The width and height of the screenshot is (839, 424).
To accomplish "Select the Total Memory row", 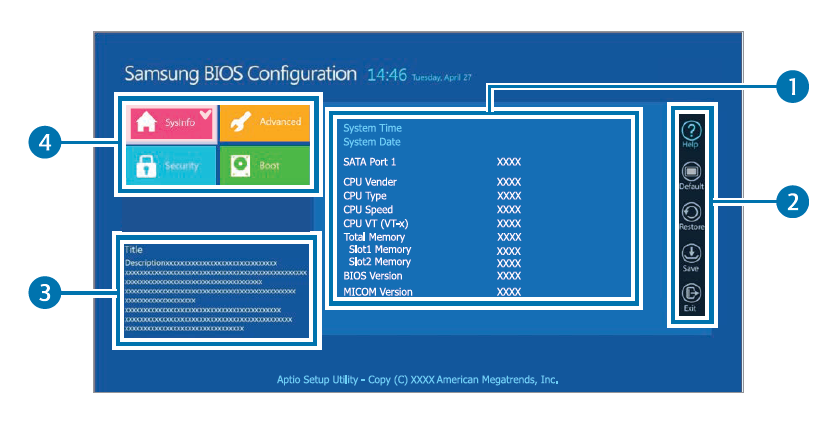I will 432,237.
